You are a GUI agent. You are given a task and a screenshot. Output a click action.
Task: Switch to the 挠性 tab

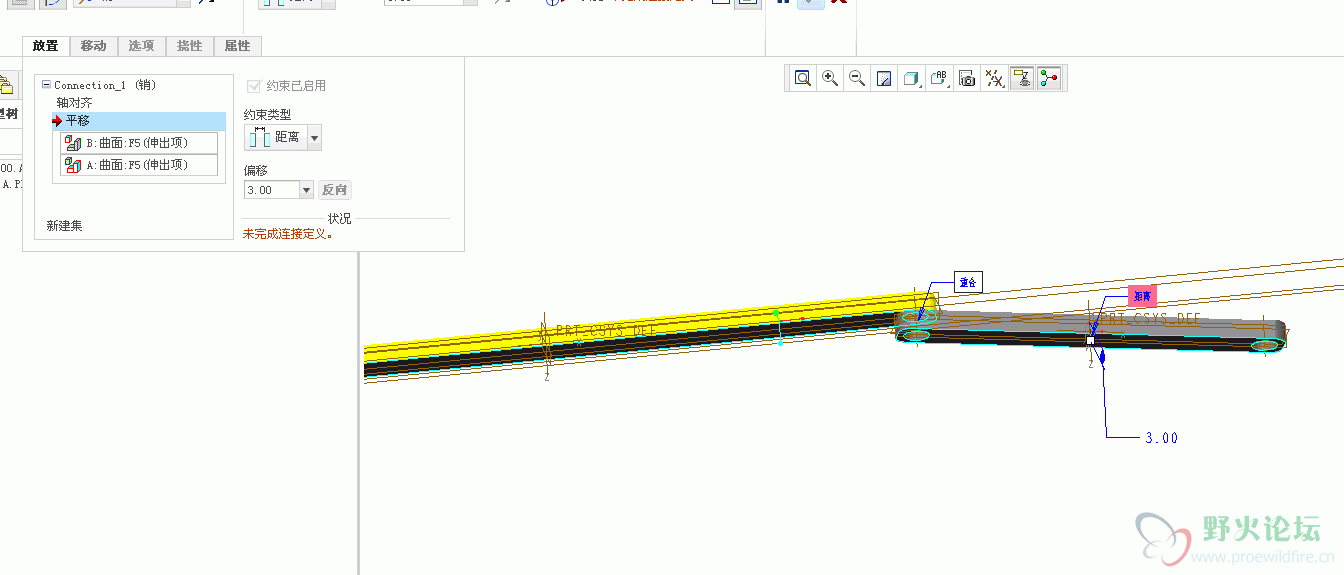pyautogui.click(x=190, y=46)
